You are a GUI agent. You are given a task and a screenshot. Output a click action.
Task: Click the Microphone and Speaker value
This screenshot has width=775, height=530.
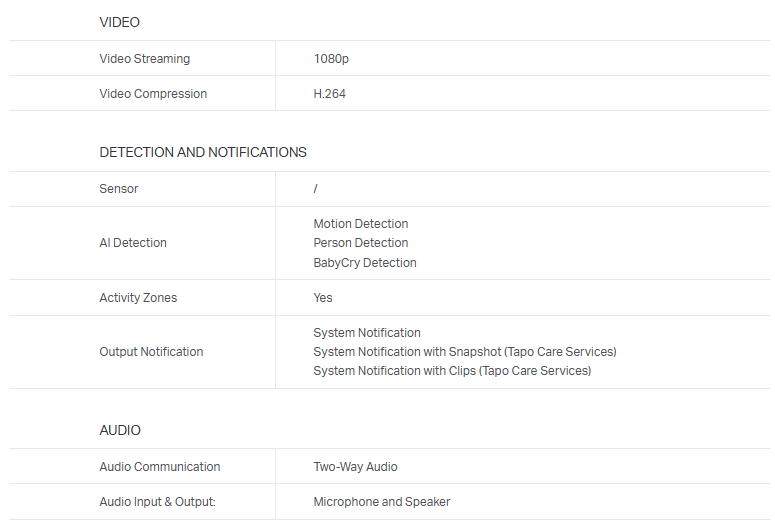[x=382, y=502]
